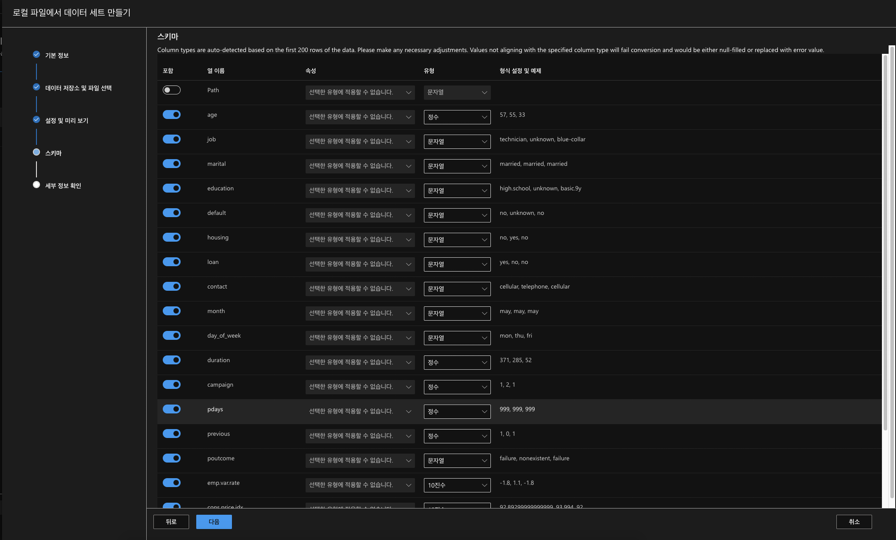This screenshot has height=540, width=896.
Task: Change the campaign column data type
Action: point(457,387)
